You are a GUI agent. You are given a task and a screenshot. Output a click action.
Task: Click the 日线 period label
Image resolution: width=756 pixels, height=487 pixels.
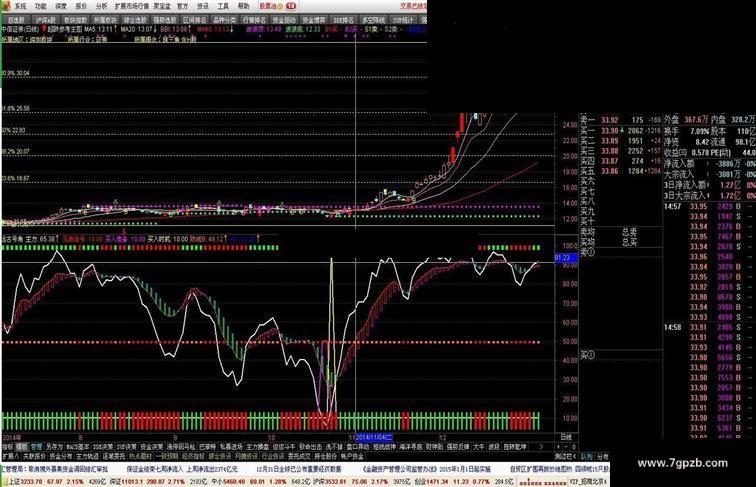(566, 437)
